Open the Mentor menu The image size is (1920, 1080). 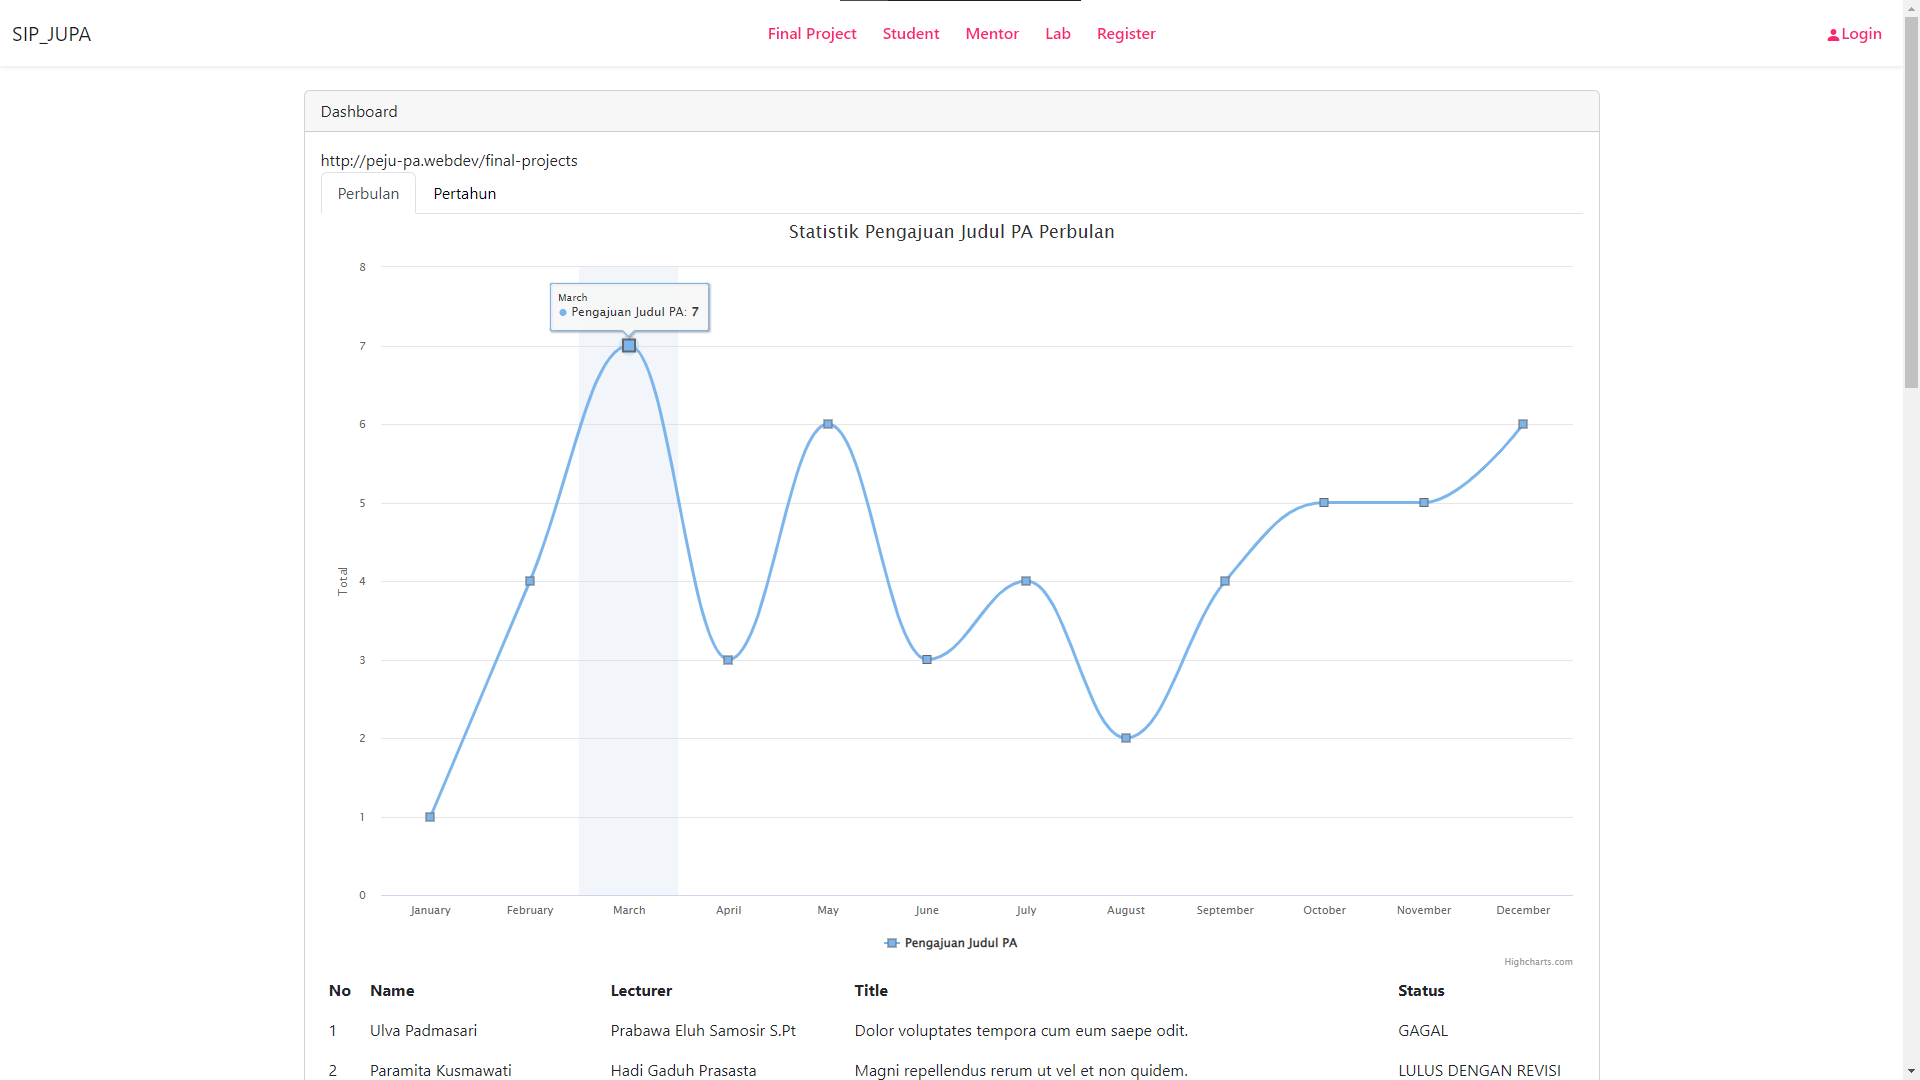[991, 33]
